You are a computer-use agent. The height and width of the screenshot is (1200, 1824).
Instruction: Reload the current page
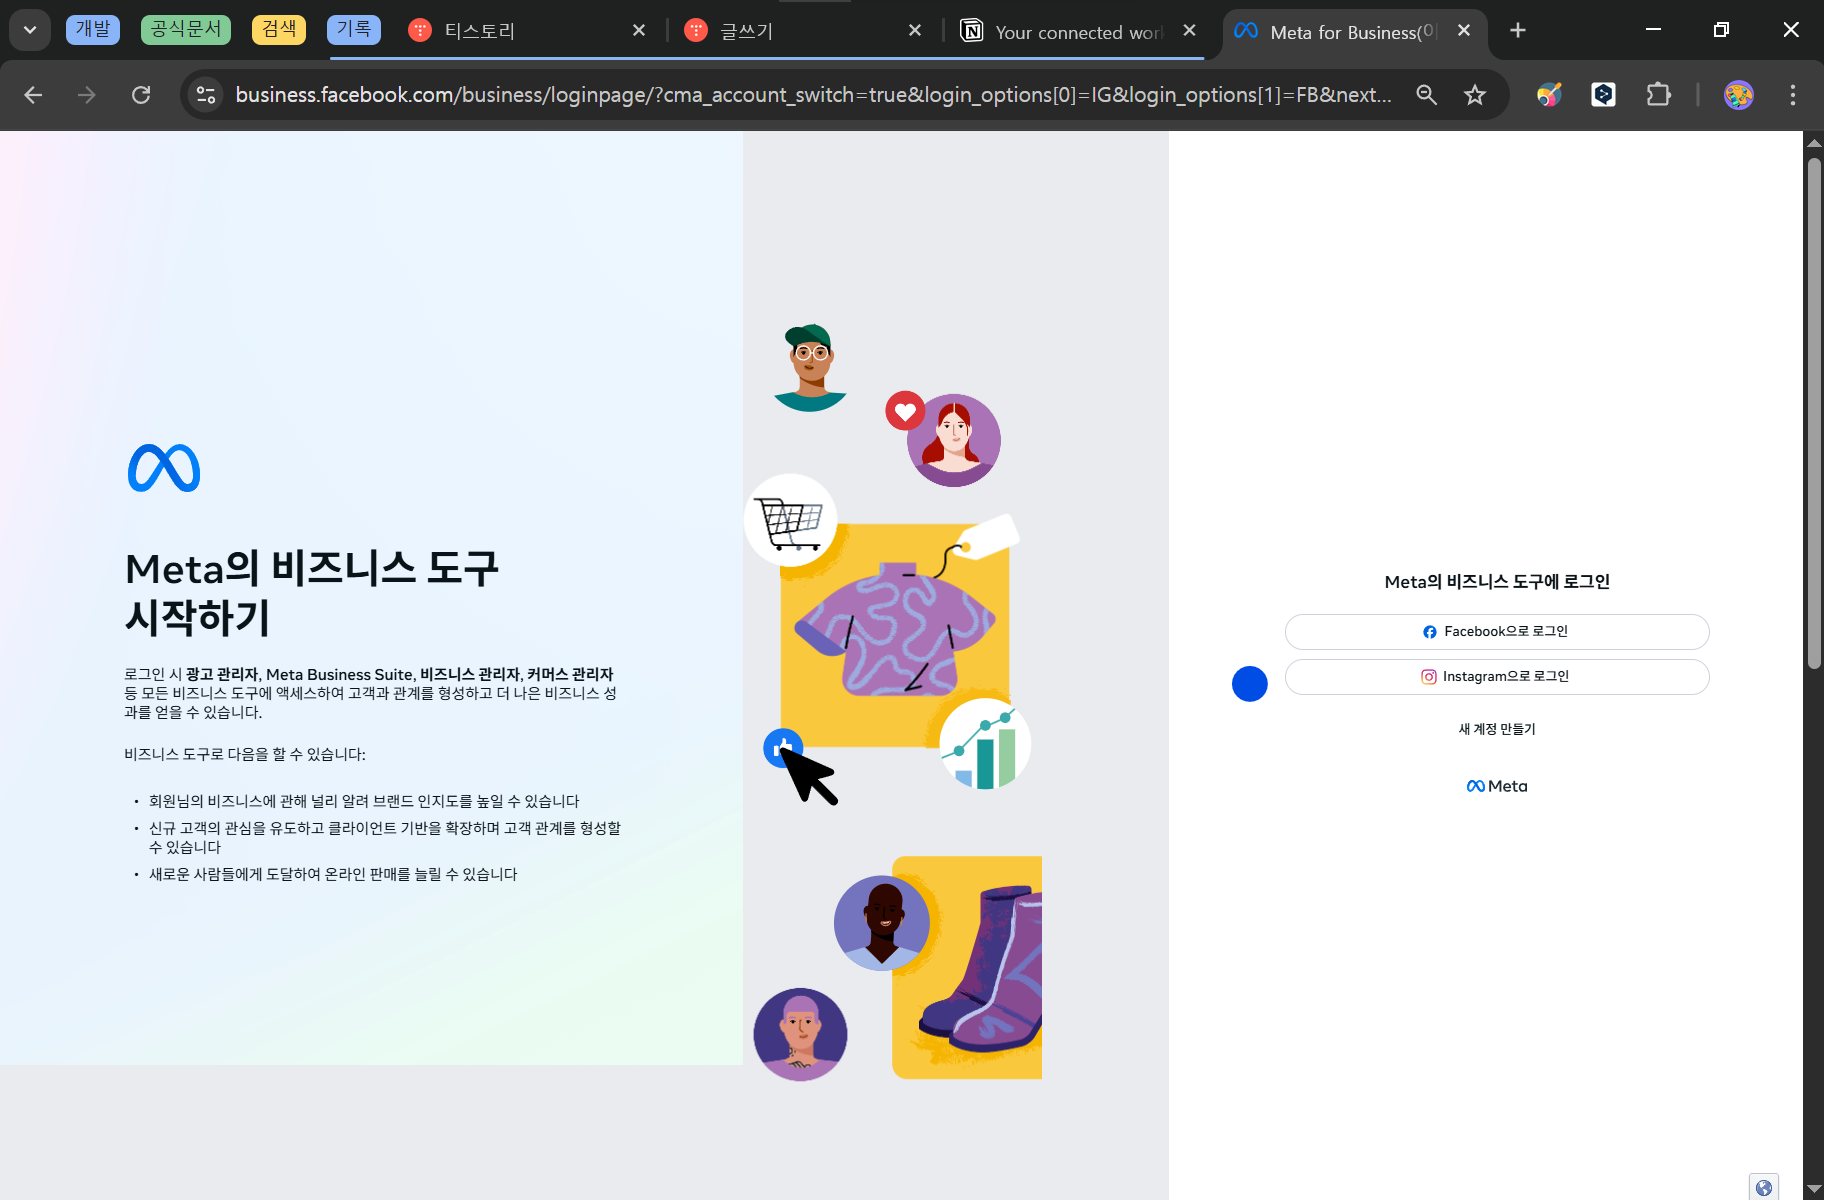[x=141, y=95]
